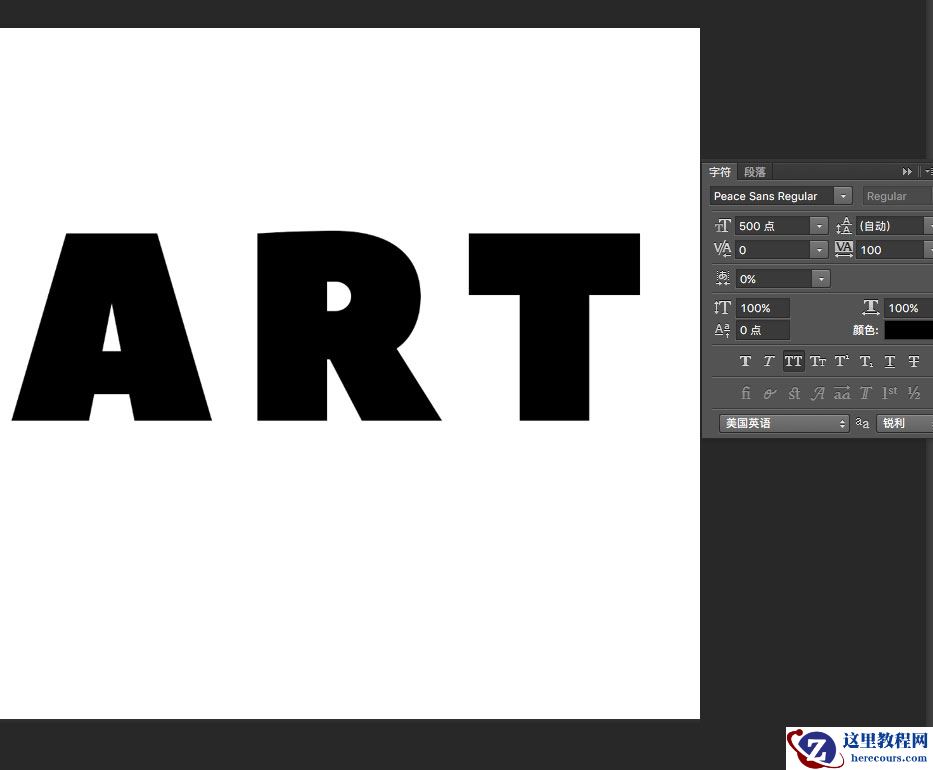Click the kerning value 0 field
Viewport: 933px width, 770px height.
tap(773, 249)
